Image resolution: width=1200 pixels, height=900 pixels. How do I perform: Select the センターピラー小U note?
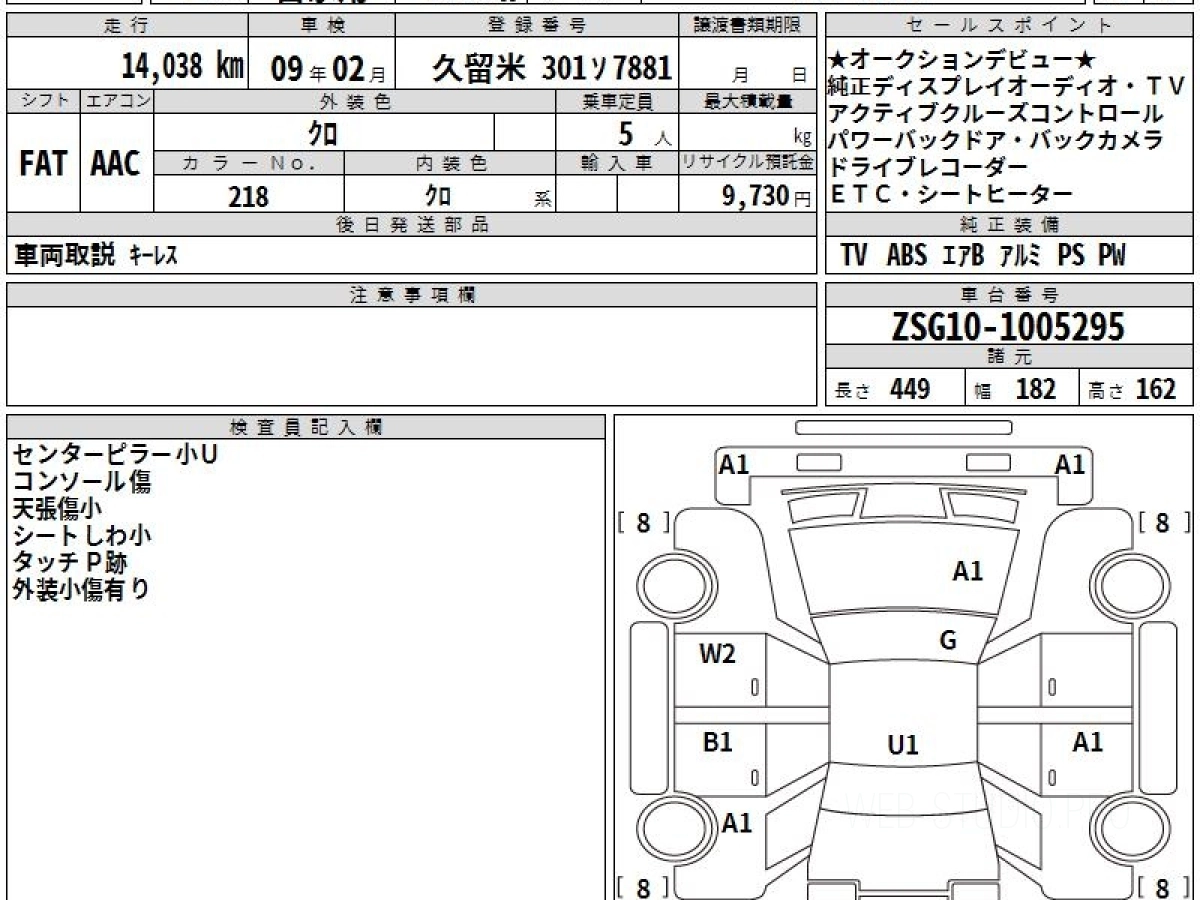pyautogui.click(x=114, y=455)
